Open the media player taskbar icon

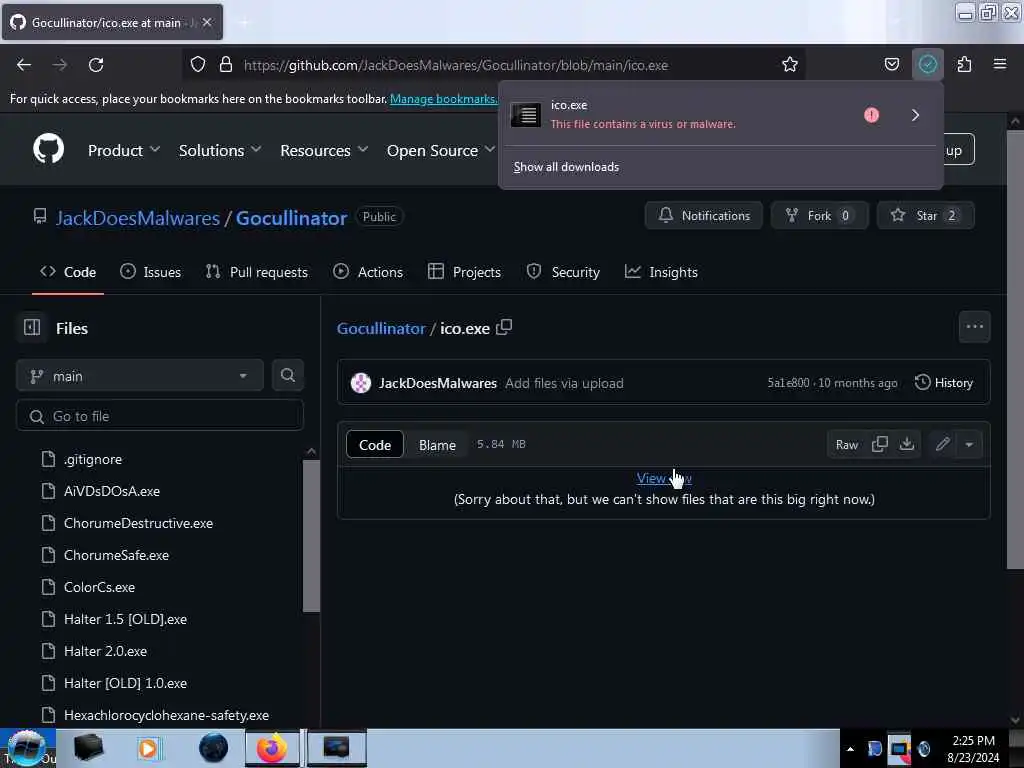149,748
